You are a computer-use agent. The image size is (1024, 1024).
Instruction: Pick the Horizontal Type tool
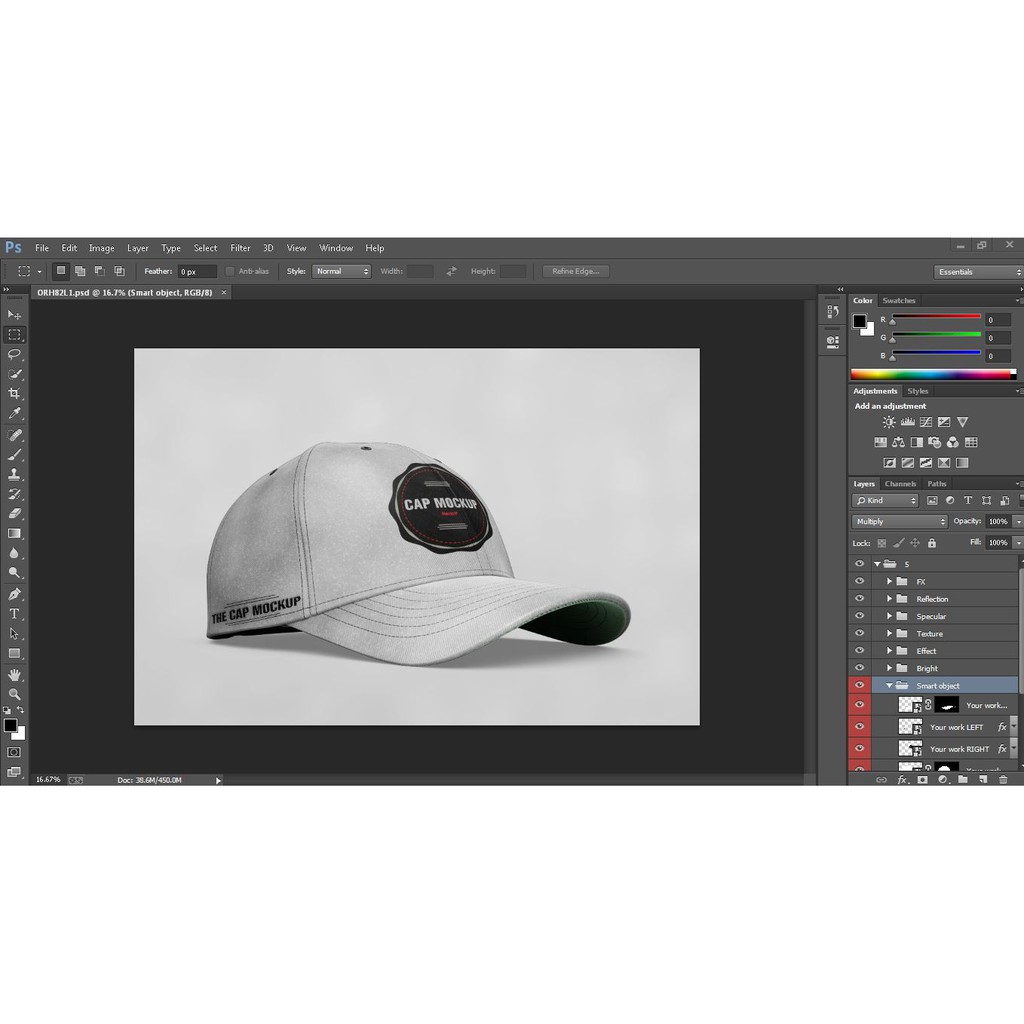(14, 613)
